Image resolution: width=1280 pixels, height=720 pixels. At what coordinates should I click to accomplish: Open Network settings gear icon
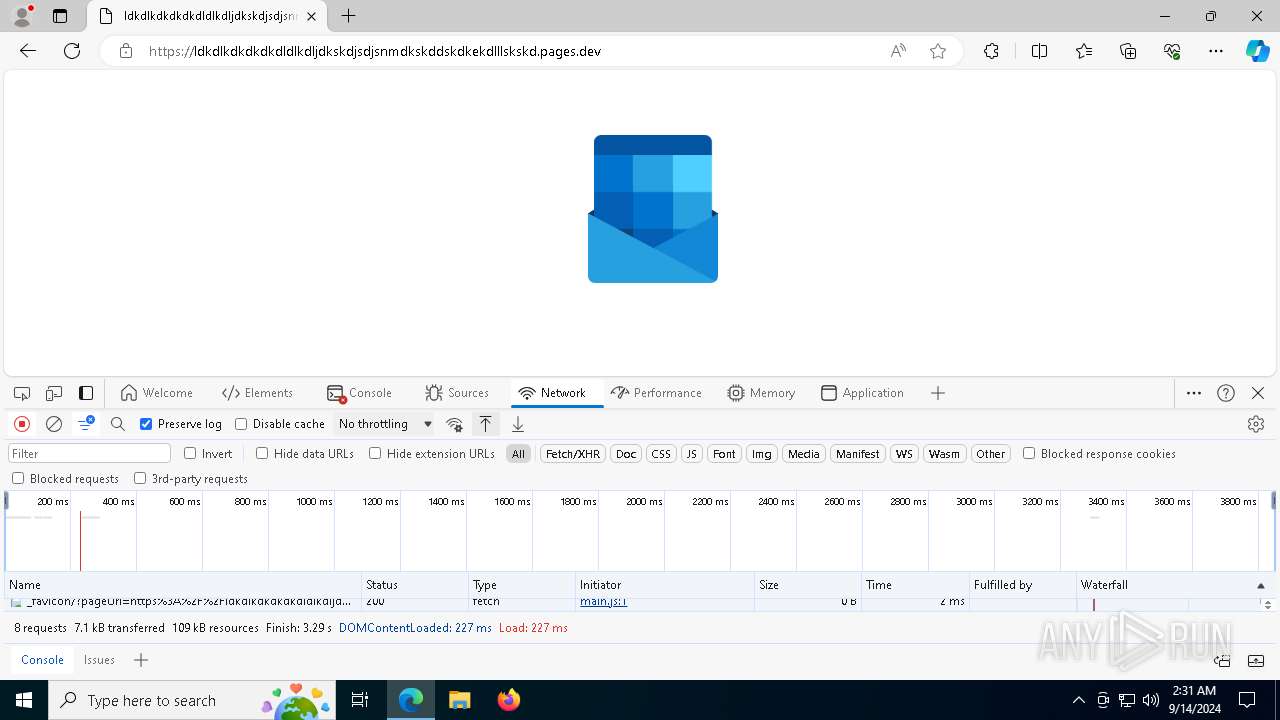(1256, 424)
